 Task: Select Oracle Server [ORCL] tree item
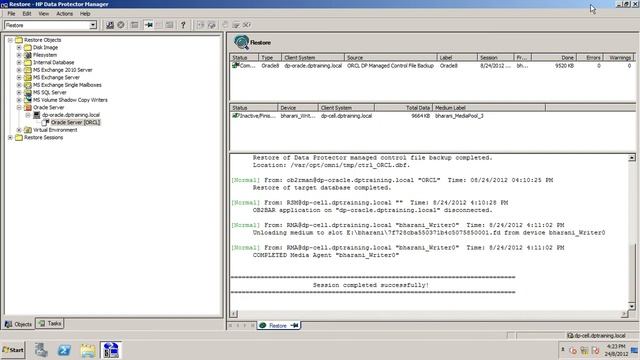click(x=75, y=122)
